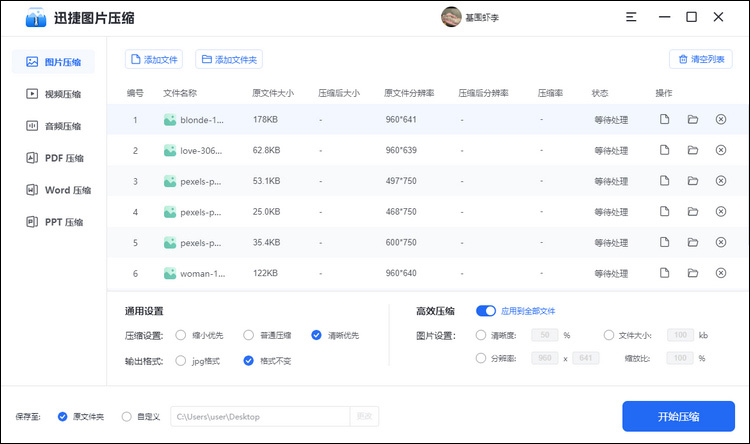Select 图片压缩 in the sidebar
750x444 pixels.
(x=53, y=62)
